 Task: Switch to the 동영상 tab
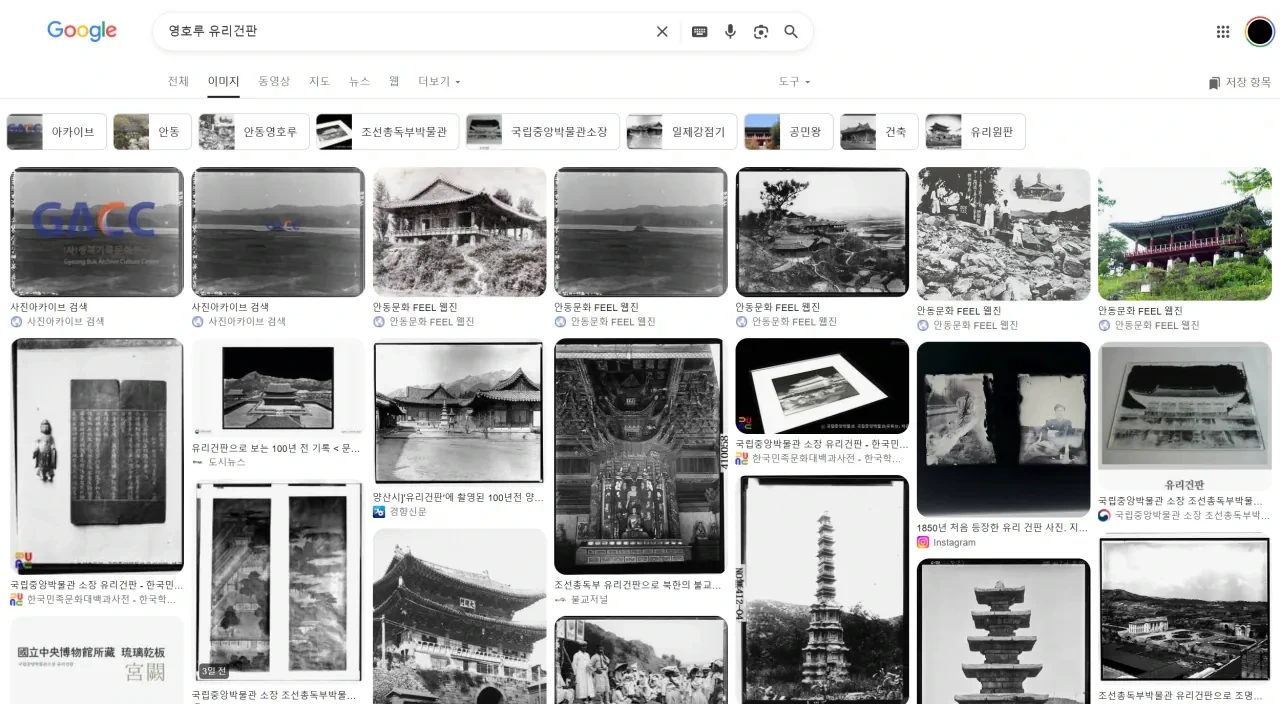tap(274, 81)
